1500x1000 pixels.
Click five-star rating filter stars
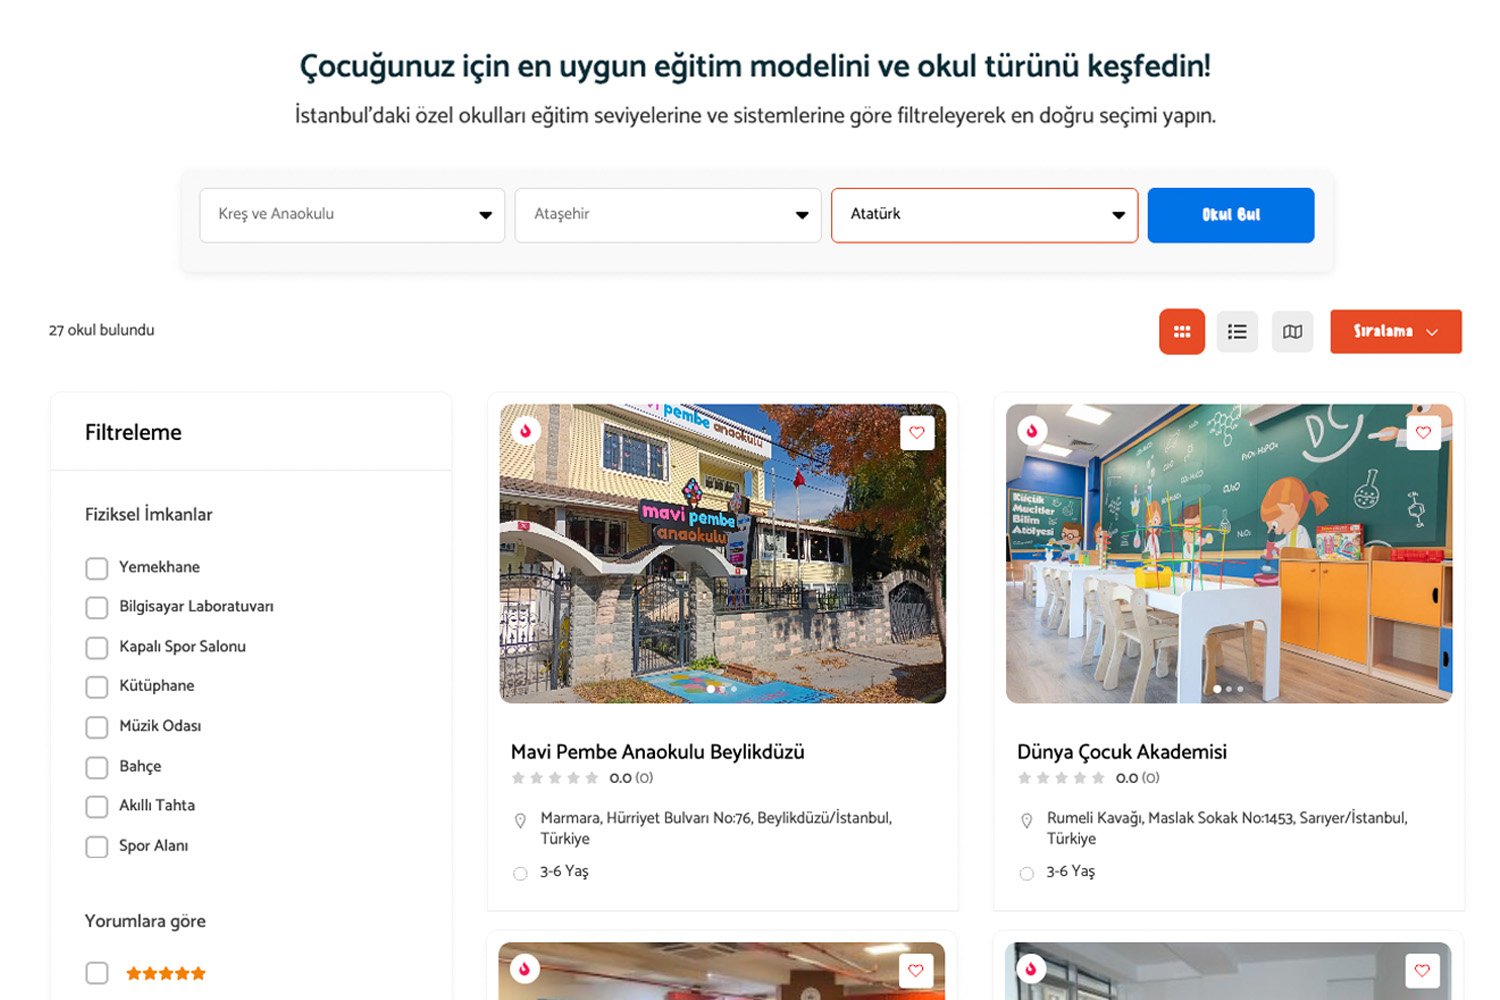click(x=166, y=973)
